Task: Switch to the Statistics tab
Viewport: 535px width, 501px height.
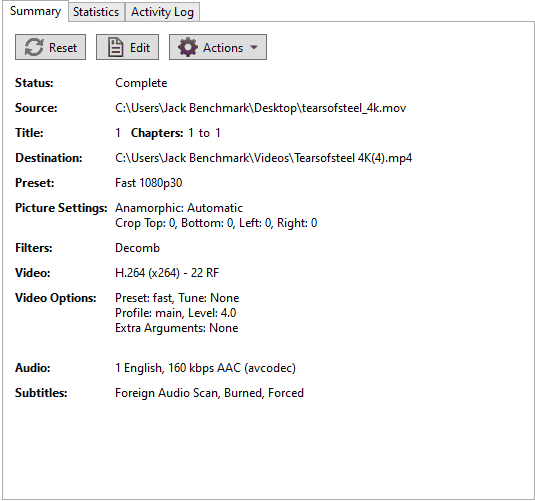Action: point(96,12)
